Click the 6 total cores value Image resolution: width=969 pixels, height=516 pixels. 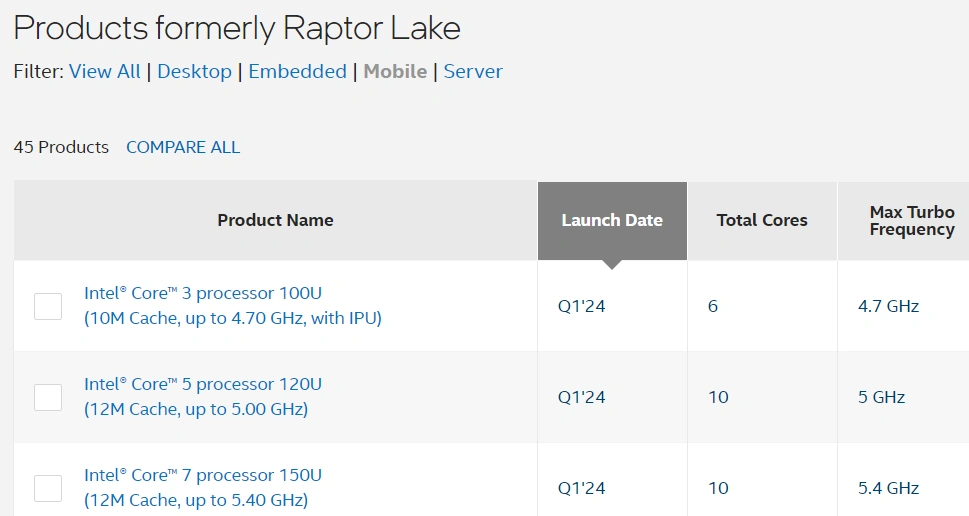tap(713, 306)
